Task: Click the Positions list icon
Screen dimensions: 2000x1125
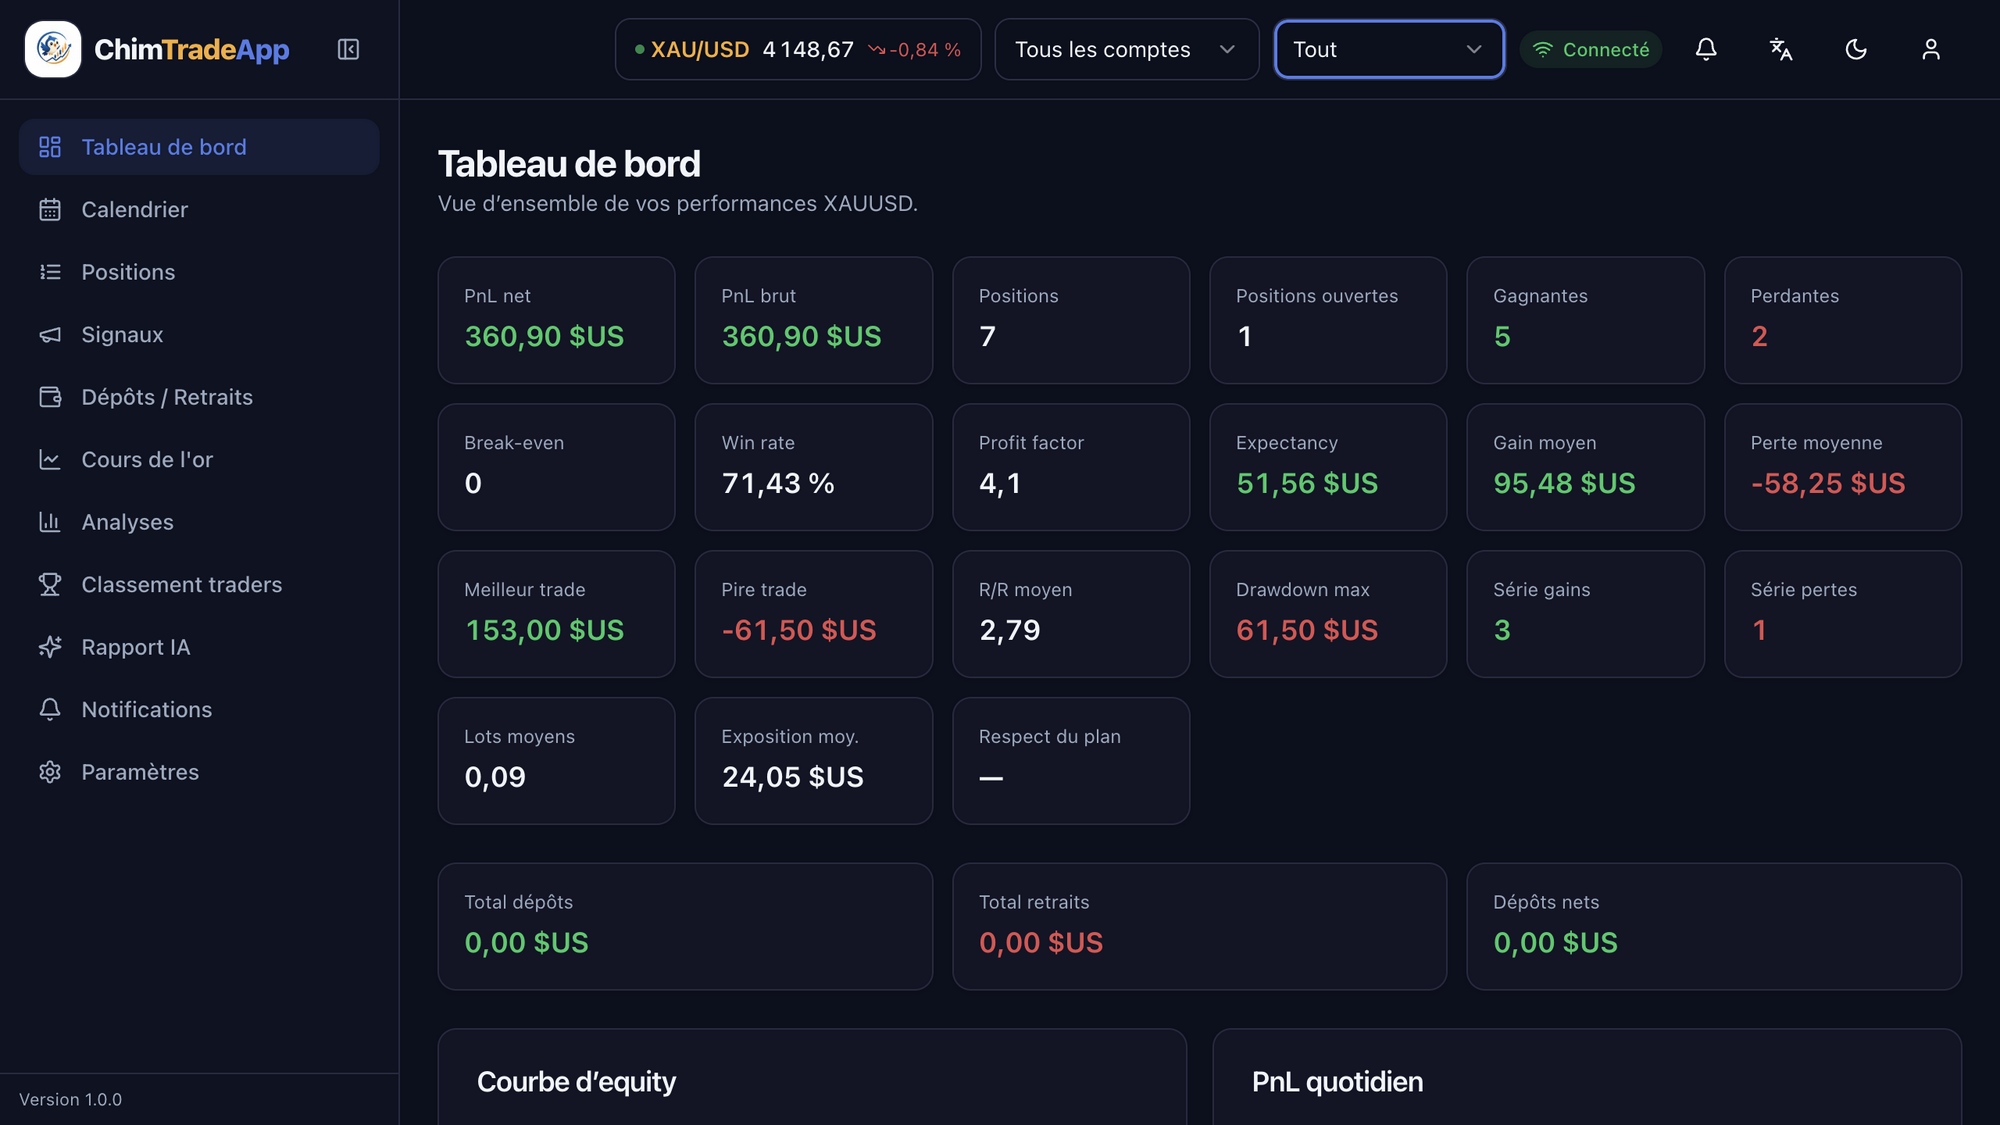Action: pyautogui.click(x=50, y=272)
